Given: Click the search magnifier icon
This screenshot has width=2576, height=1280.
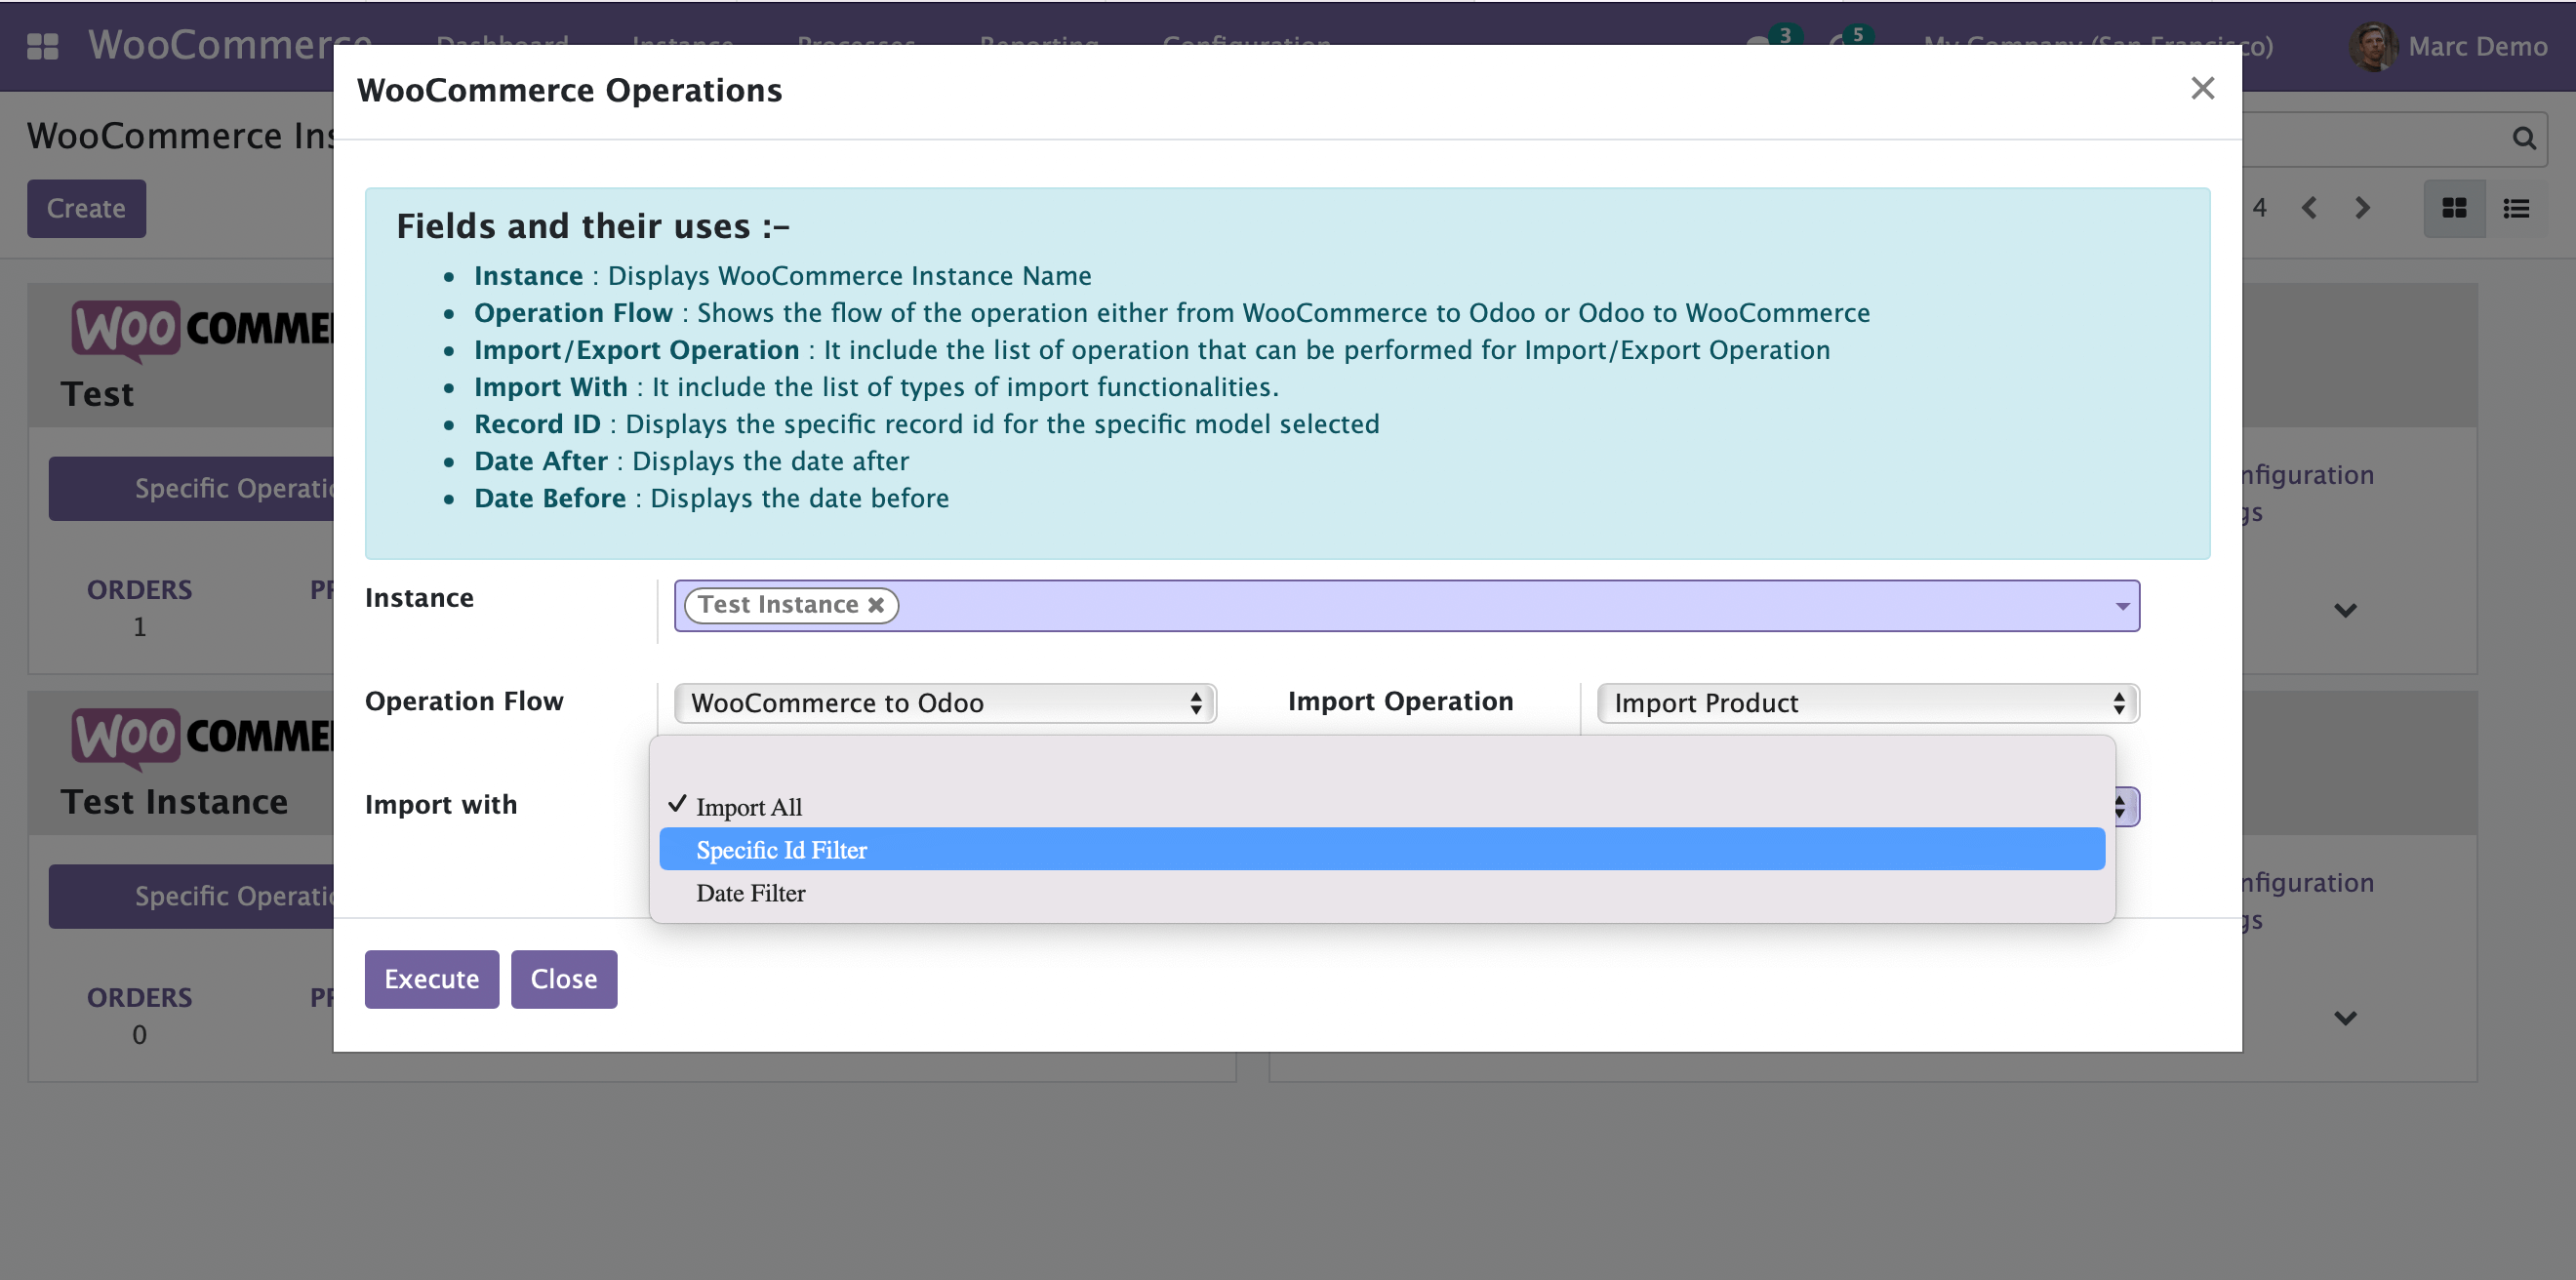Looking at the screenshot, I should point(2523,138).
